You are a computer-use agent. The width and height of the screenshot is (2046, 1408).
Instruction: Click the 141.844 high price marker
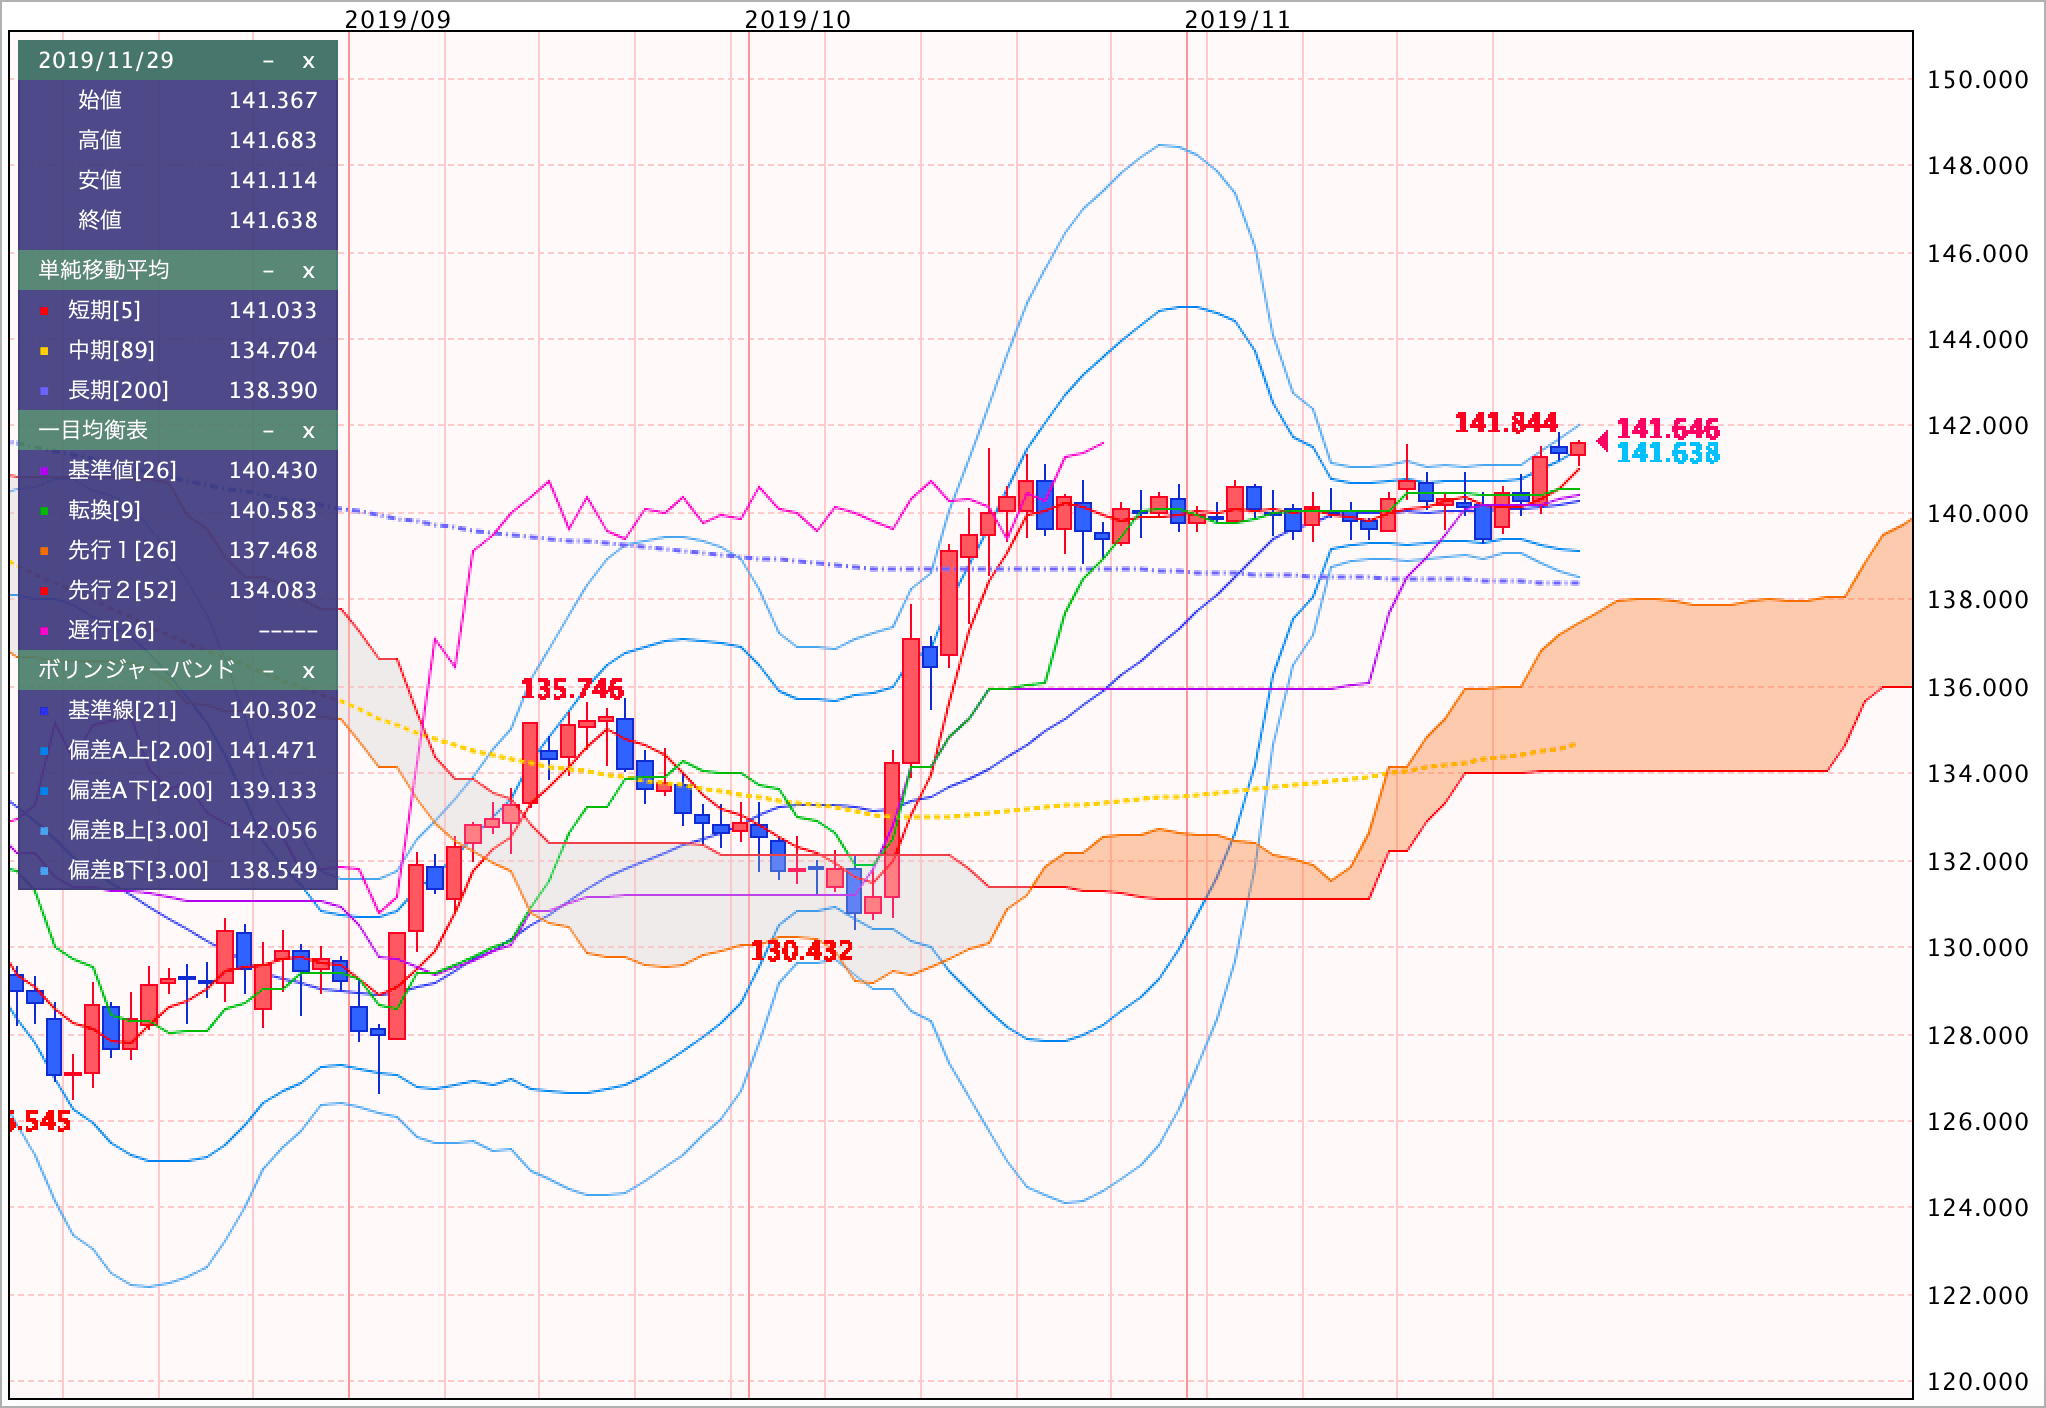click(x=1506, y=424)
